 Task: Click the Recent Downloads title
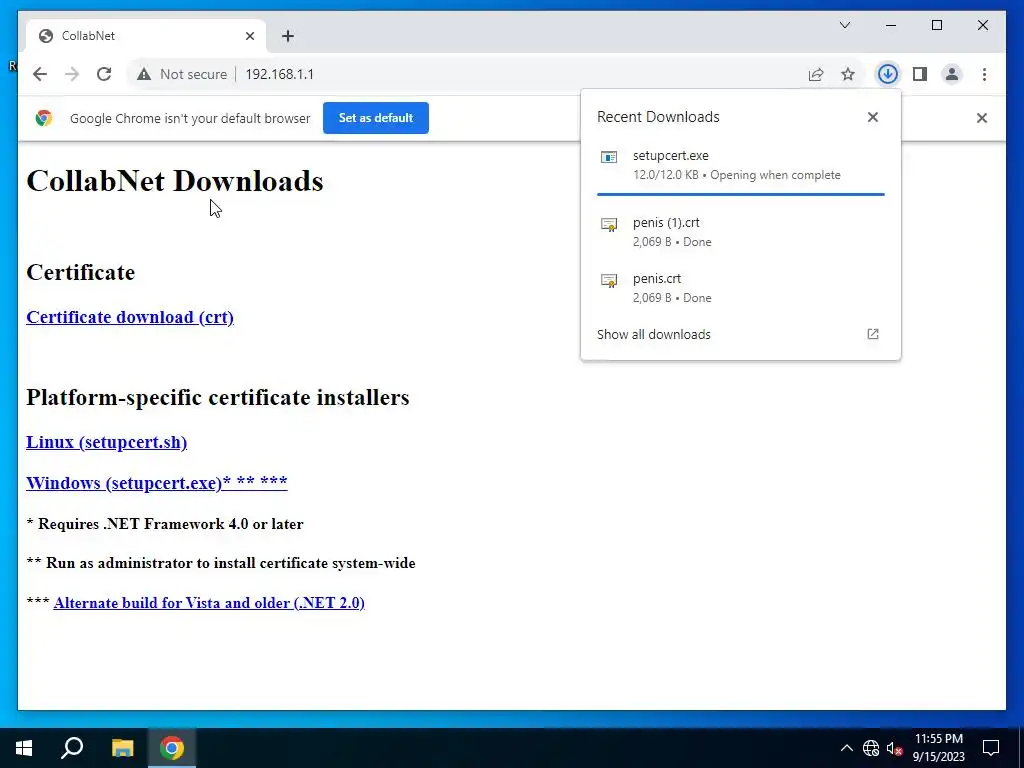658,117
